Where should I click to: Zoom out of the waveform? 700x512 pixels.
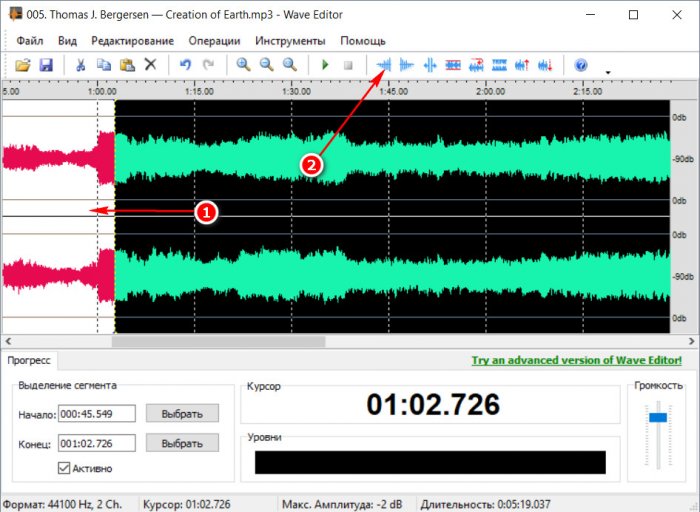click(267, 65)
